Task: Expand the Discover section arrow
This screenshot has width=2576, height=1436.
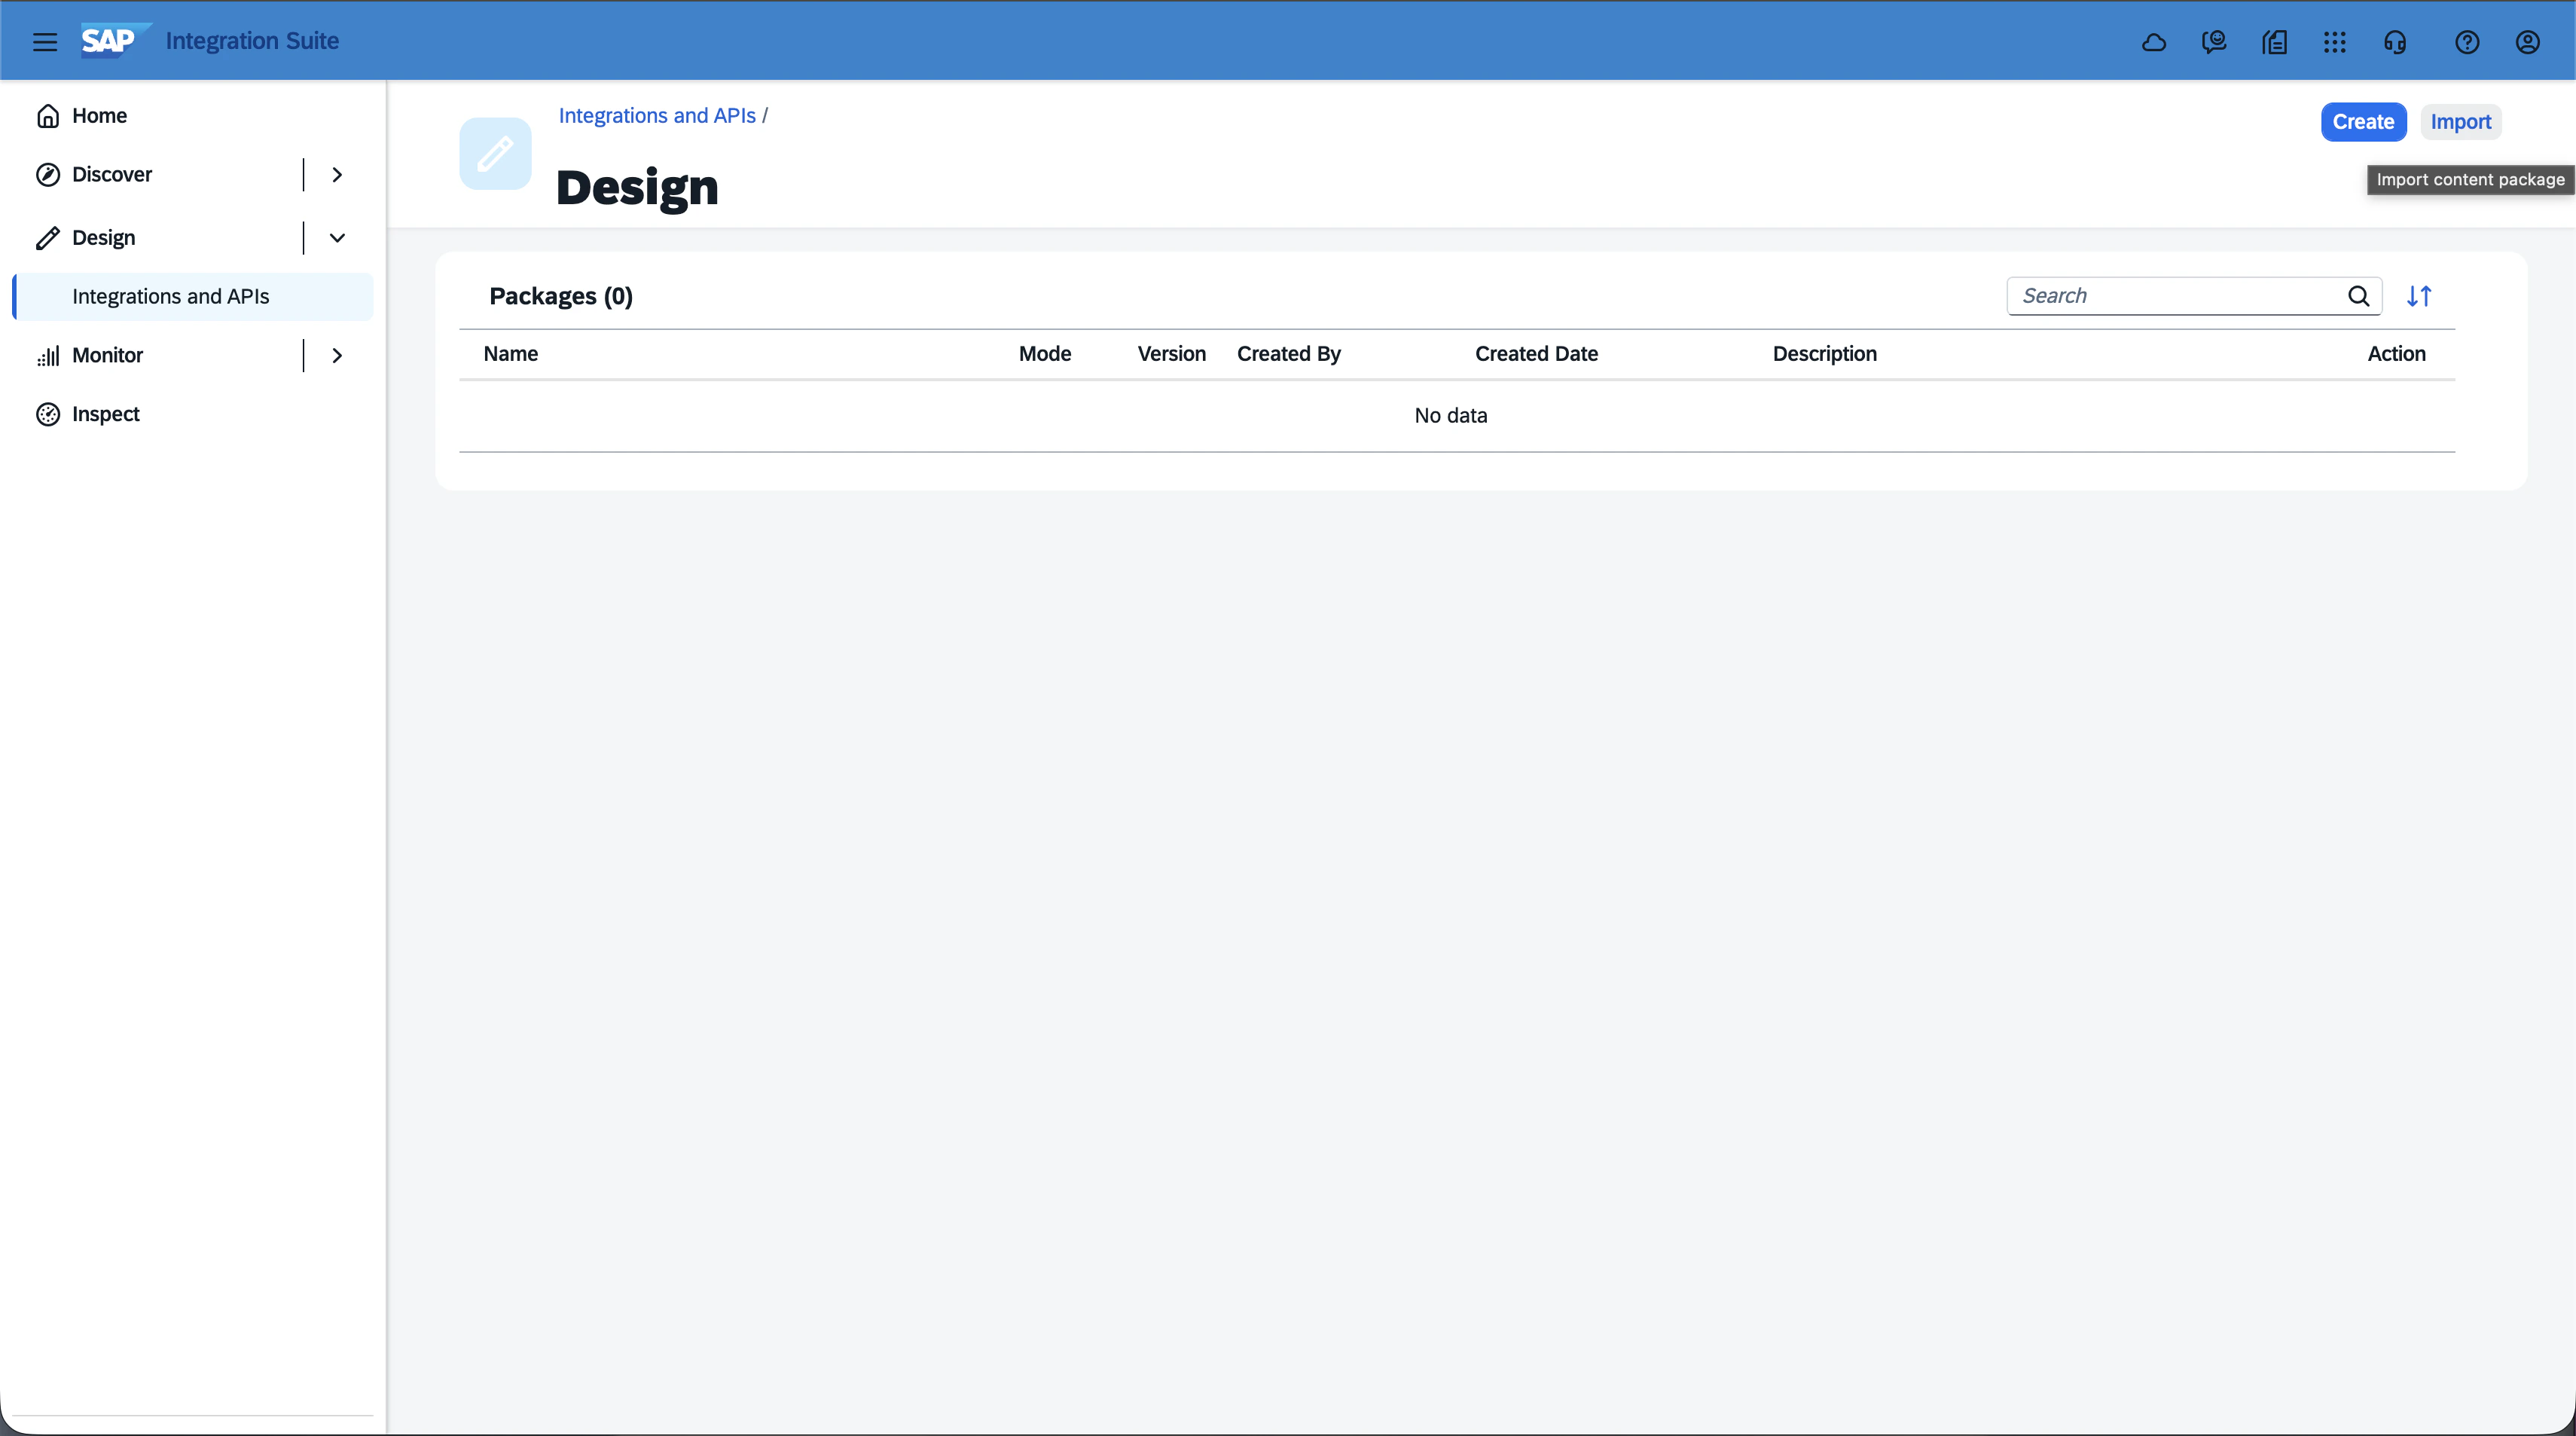Action: [x=337, y=174]
